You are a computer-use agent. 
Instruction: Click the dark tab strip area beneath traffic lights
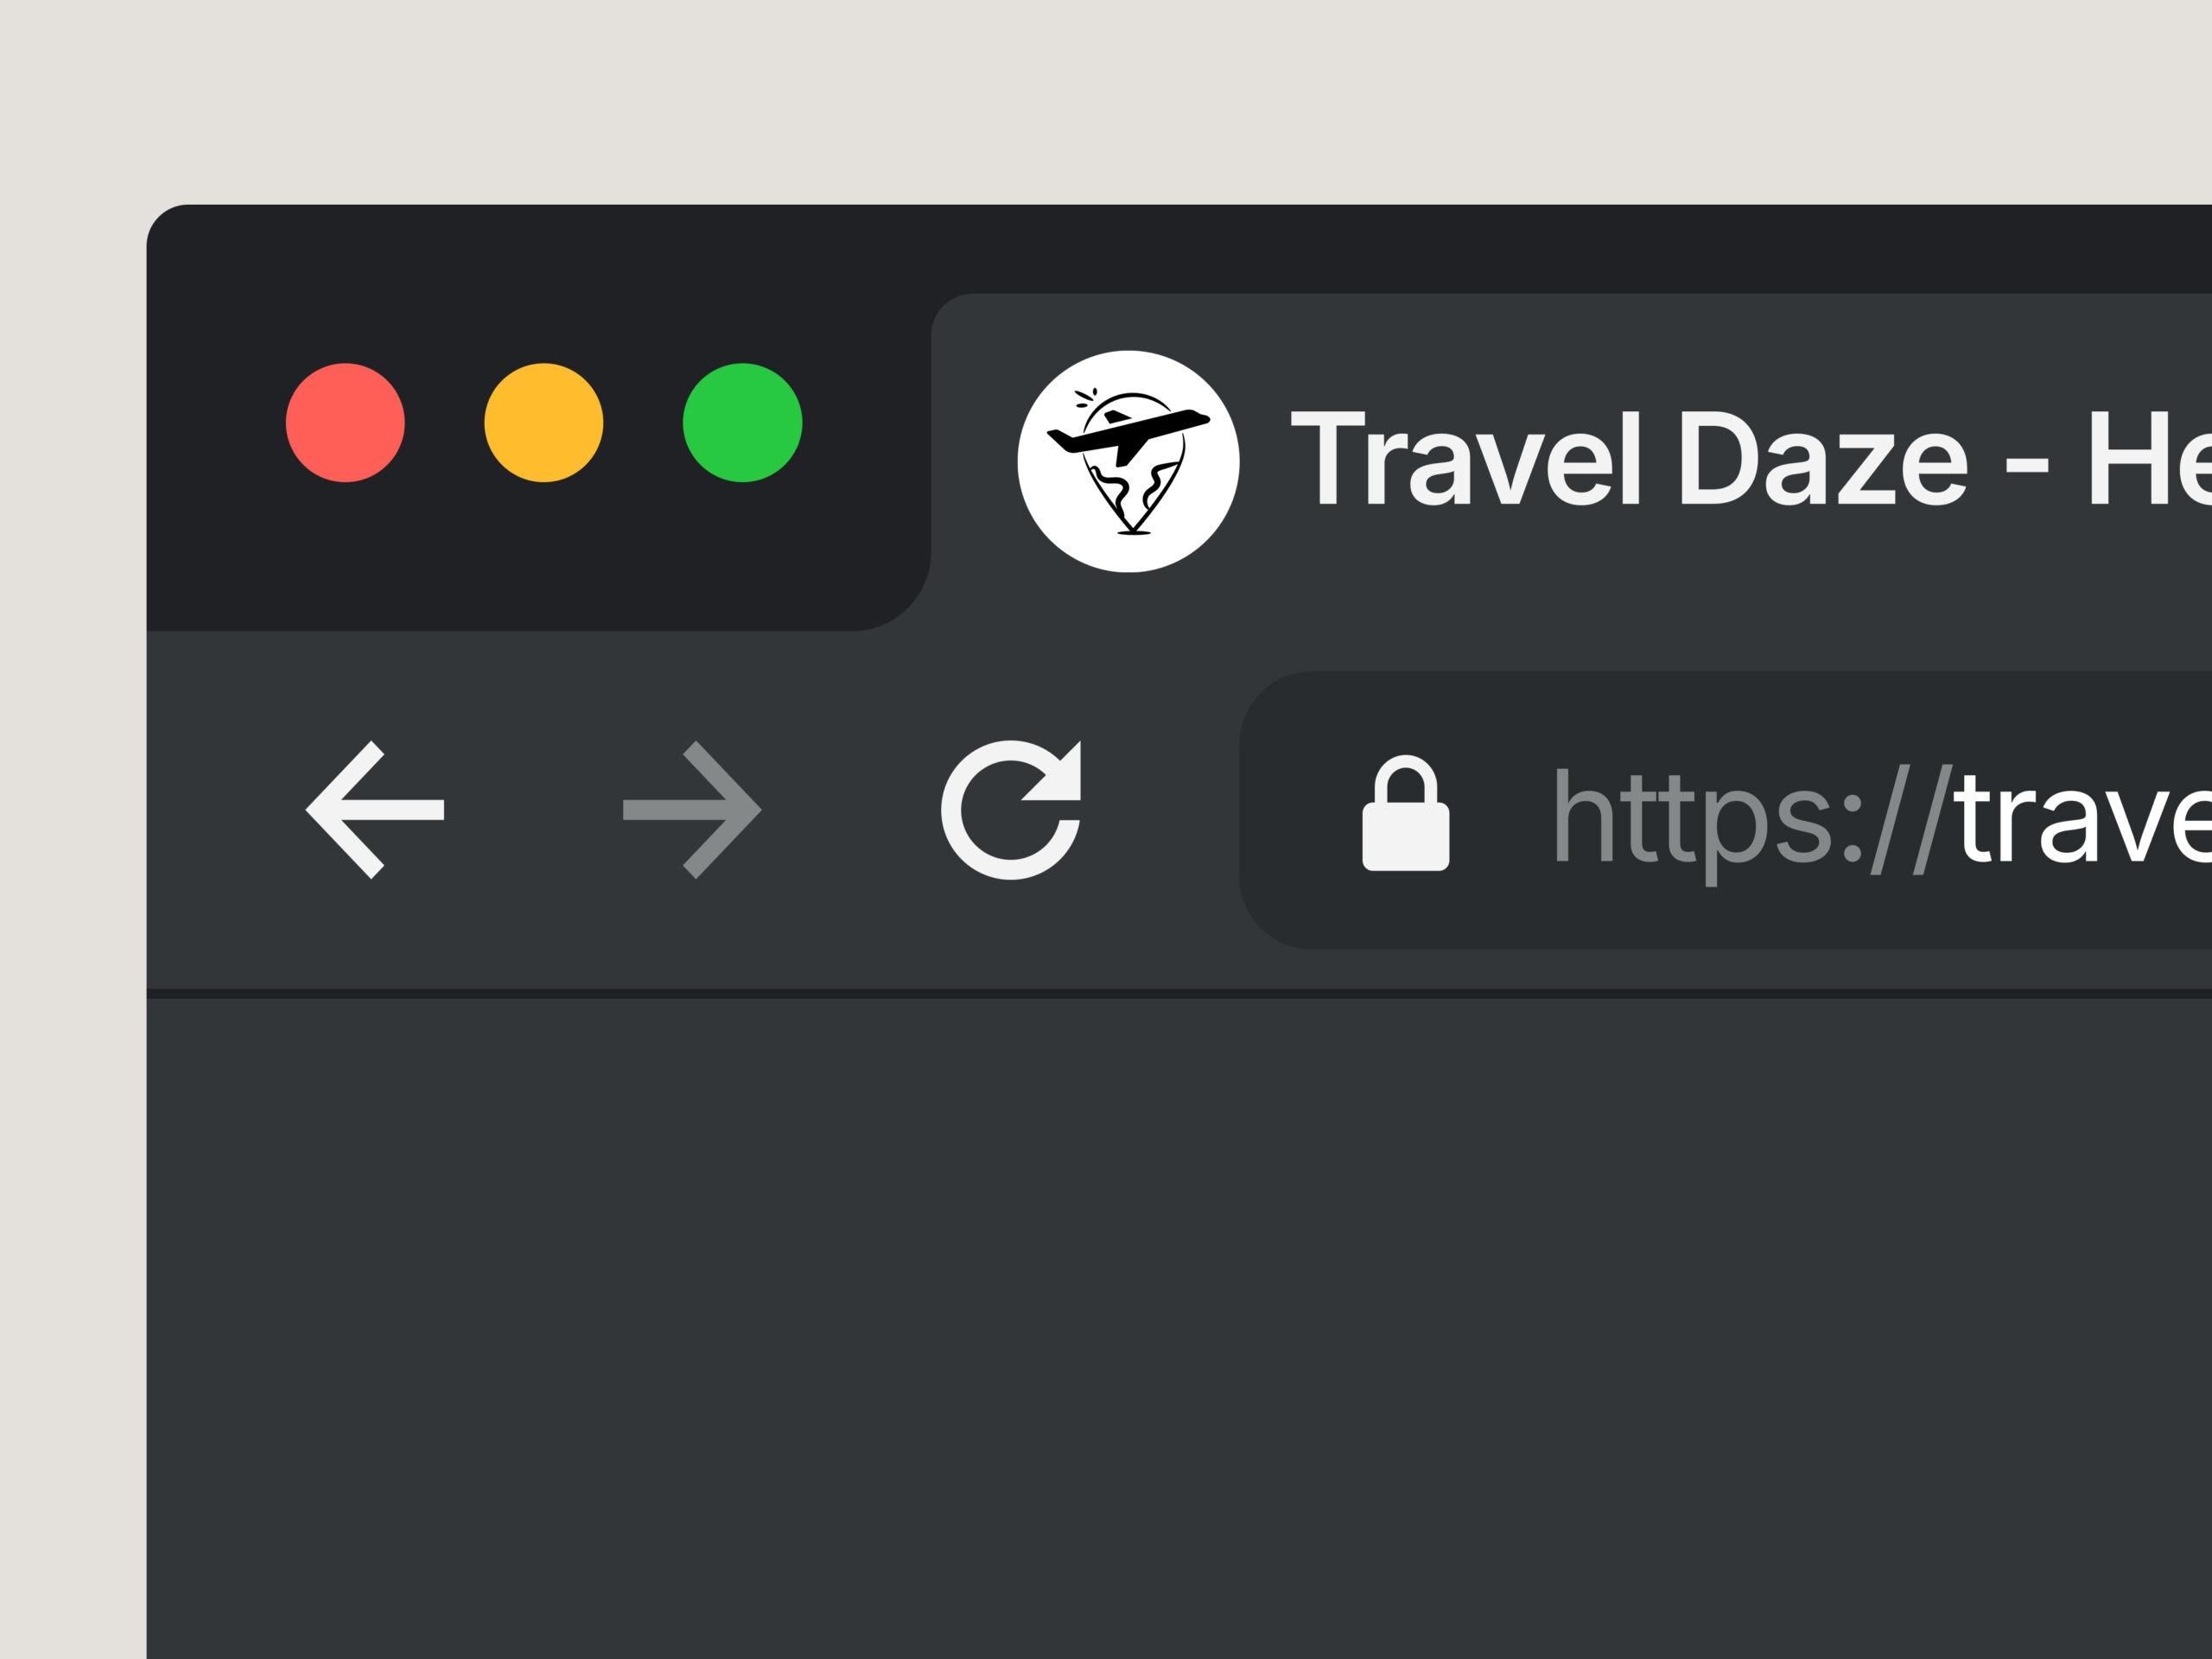coord(540,560)
